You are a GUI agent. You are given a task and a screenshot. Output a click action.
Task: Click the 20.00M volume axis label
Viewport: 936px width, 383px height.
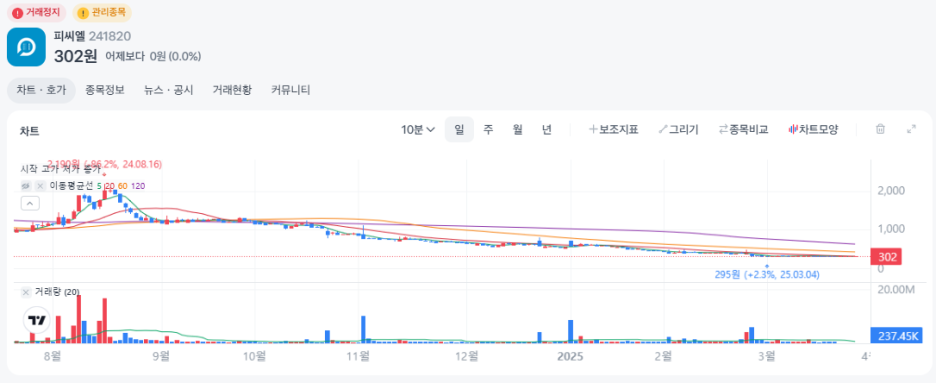895,290
